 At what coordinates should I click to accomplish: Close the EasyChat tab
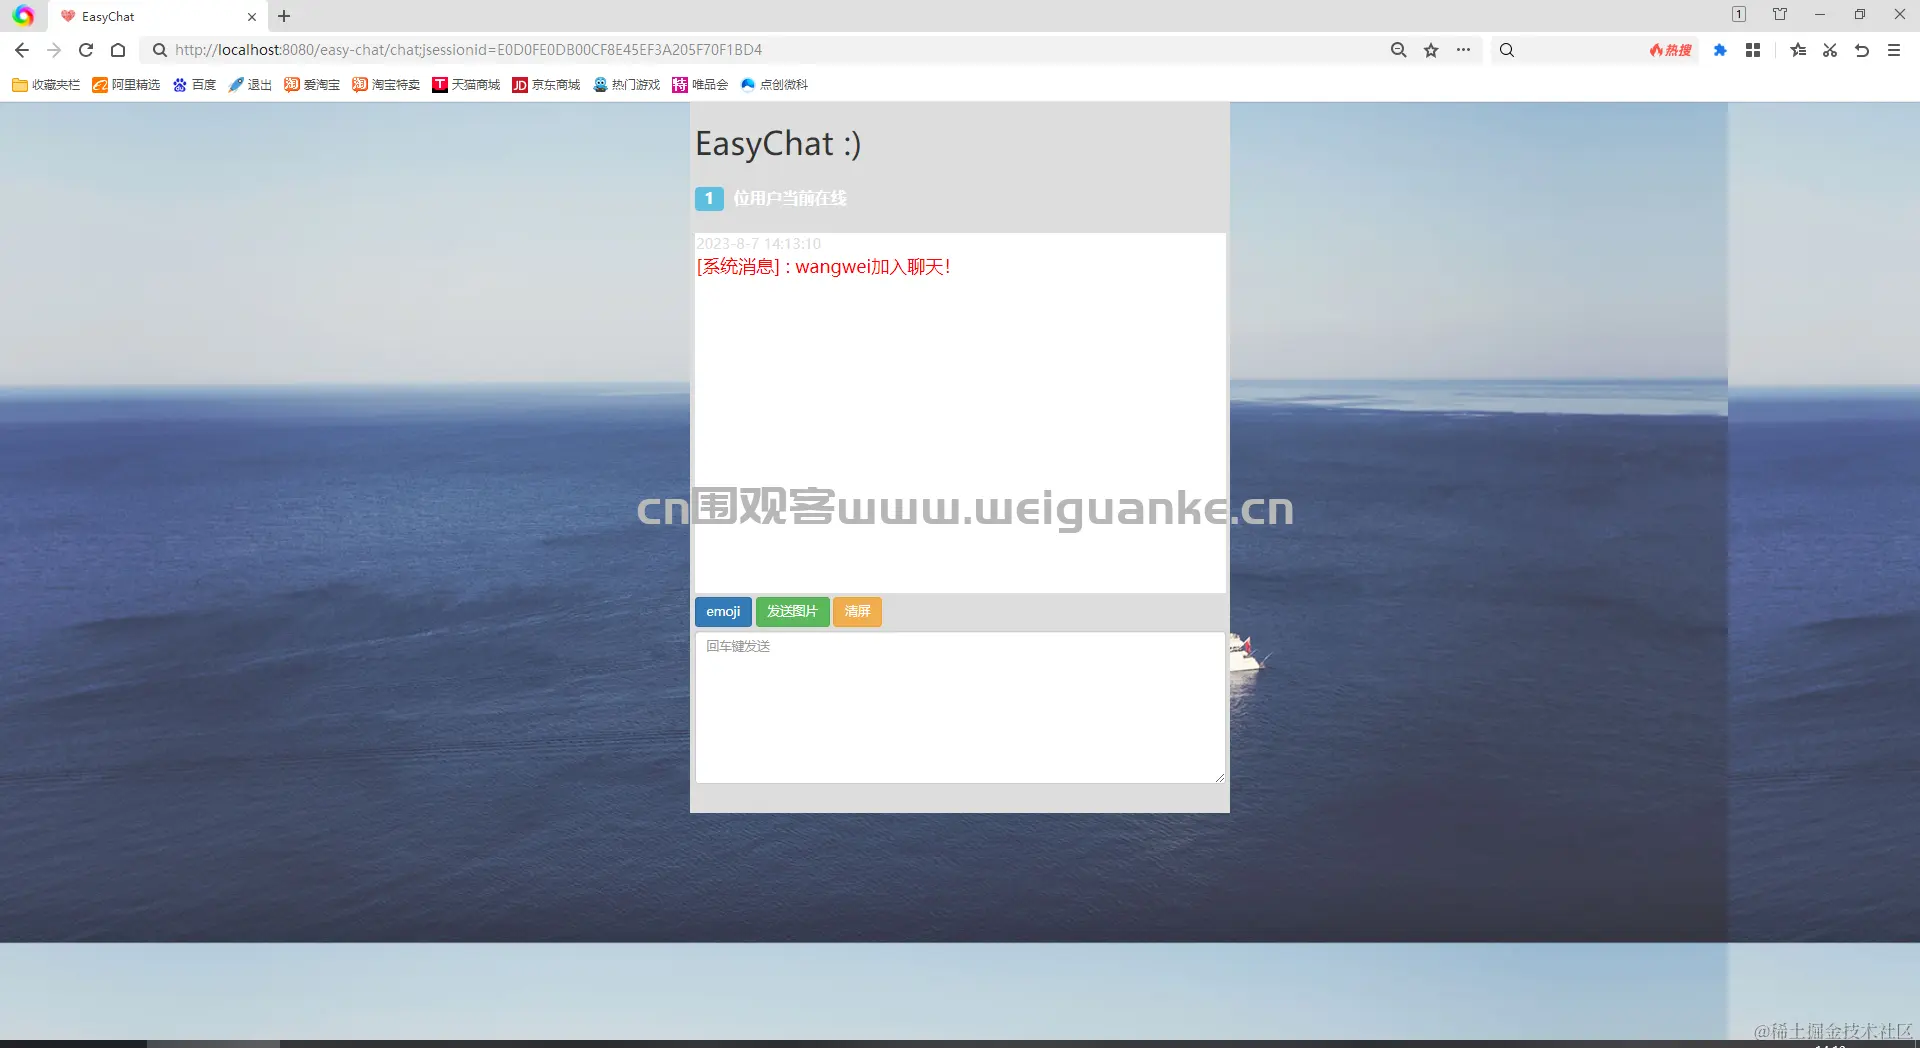click(x=252, y=17)
